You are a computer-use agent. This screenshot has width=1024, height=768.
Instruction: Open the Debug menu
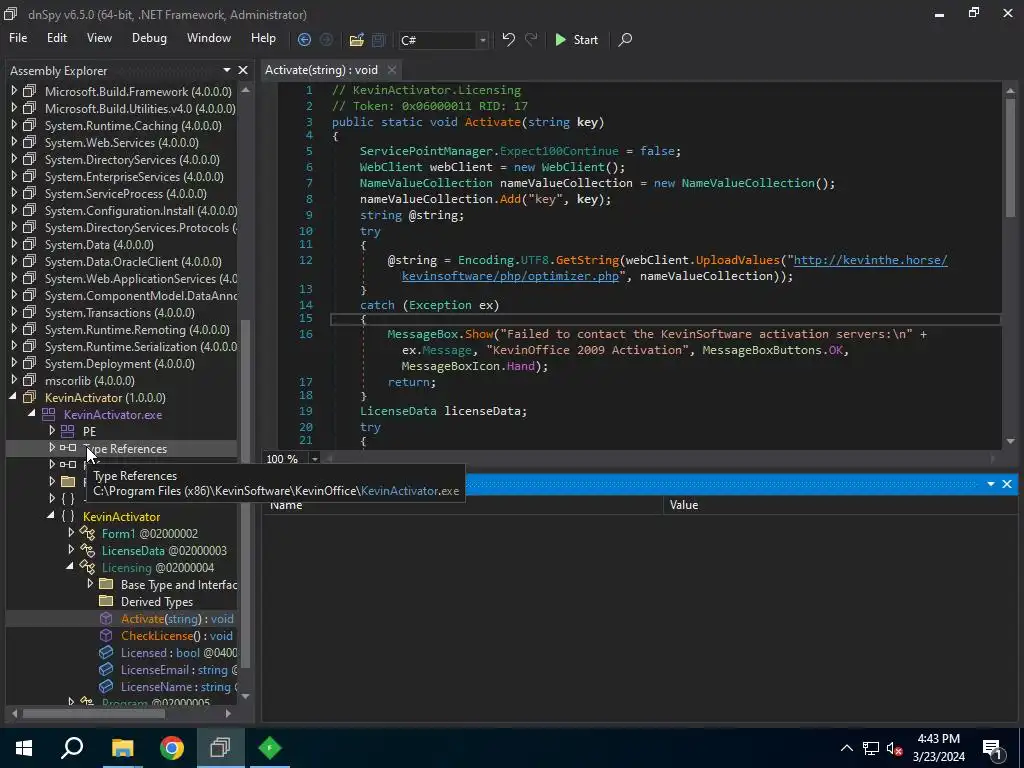click(150, 38)
